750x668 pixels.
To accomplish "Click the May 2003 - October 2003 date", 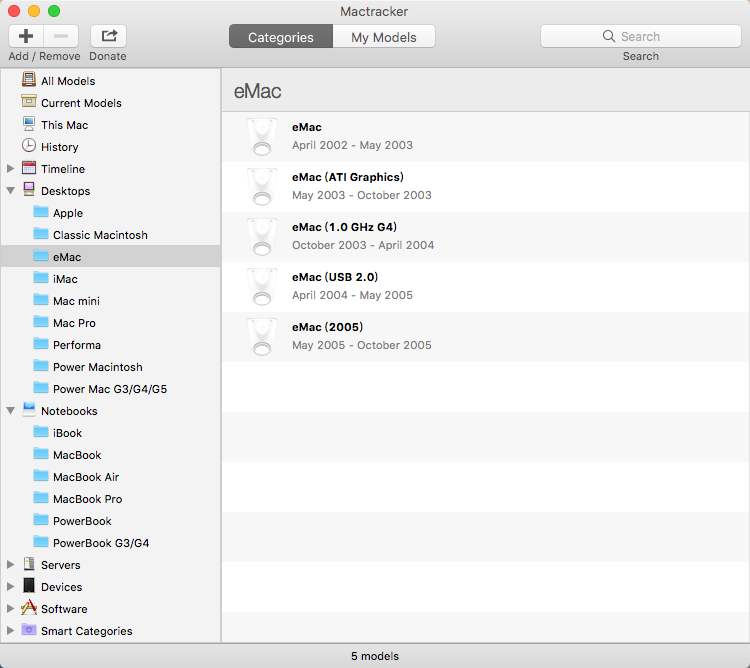I will (362, 195).
